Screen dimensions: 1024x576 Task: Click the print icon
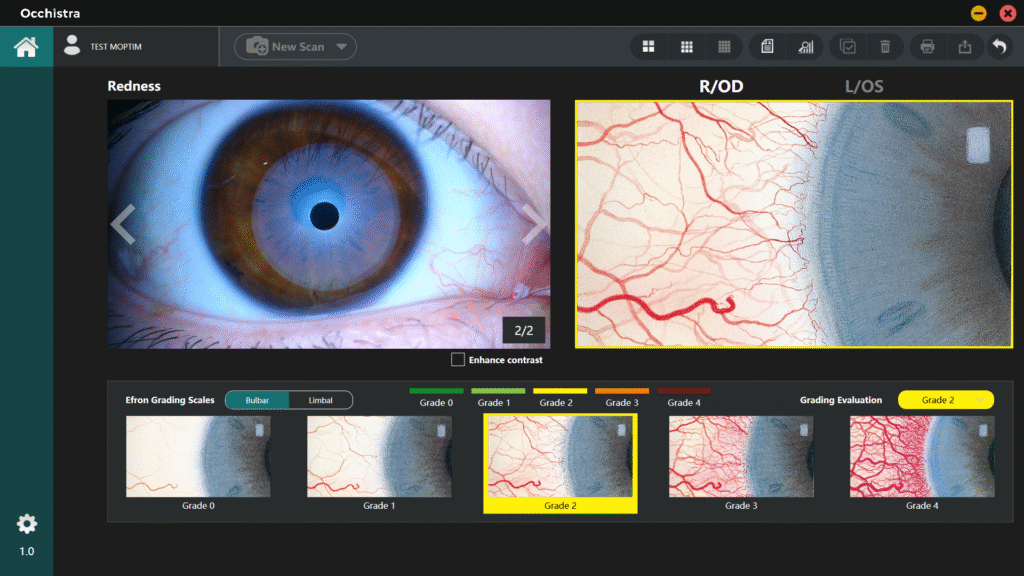click(927, 47)
